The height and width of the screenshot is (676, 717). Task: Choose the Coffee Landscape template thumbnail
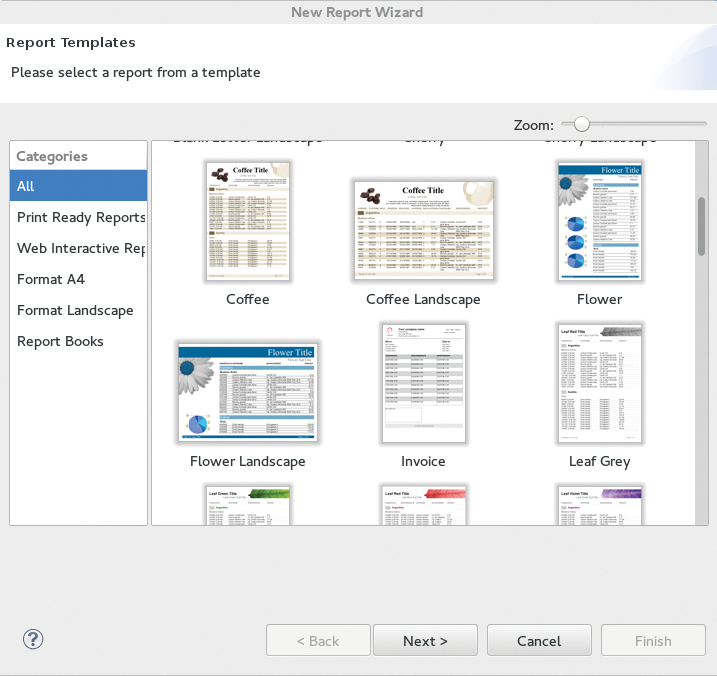tap(423, 230)
